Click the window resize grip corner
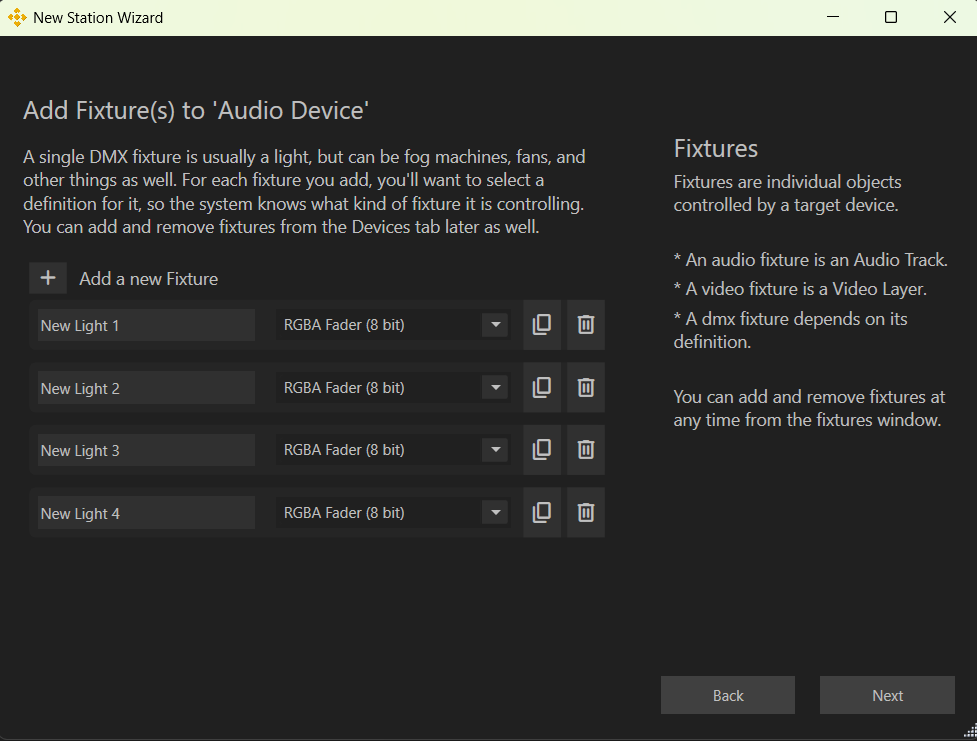Viewport: 977px width, 741px height. [x=971, y=732]
